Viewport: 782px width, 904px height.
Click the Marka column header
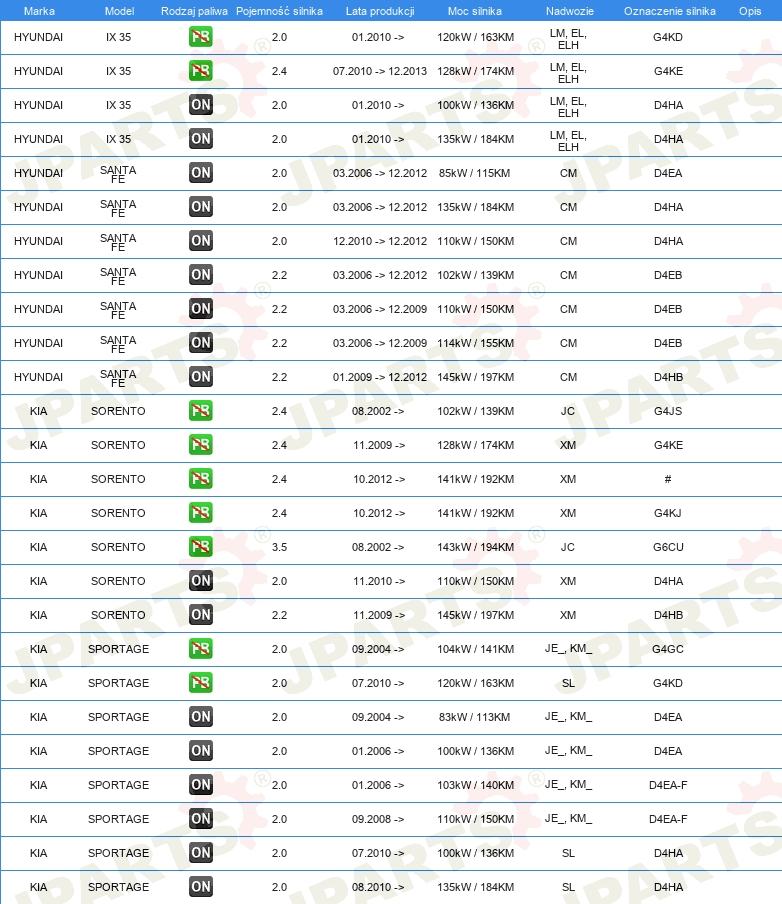(x=39, y=11)
